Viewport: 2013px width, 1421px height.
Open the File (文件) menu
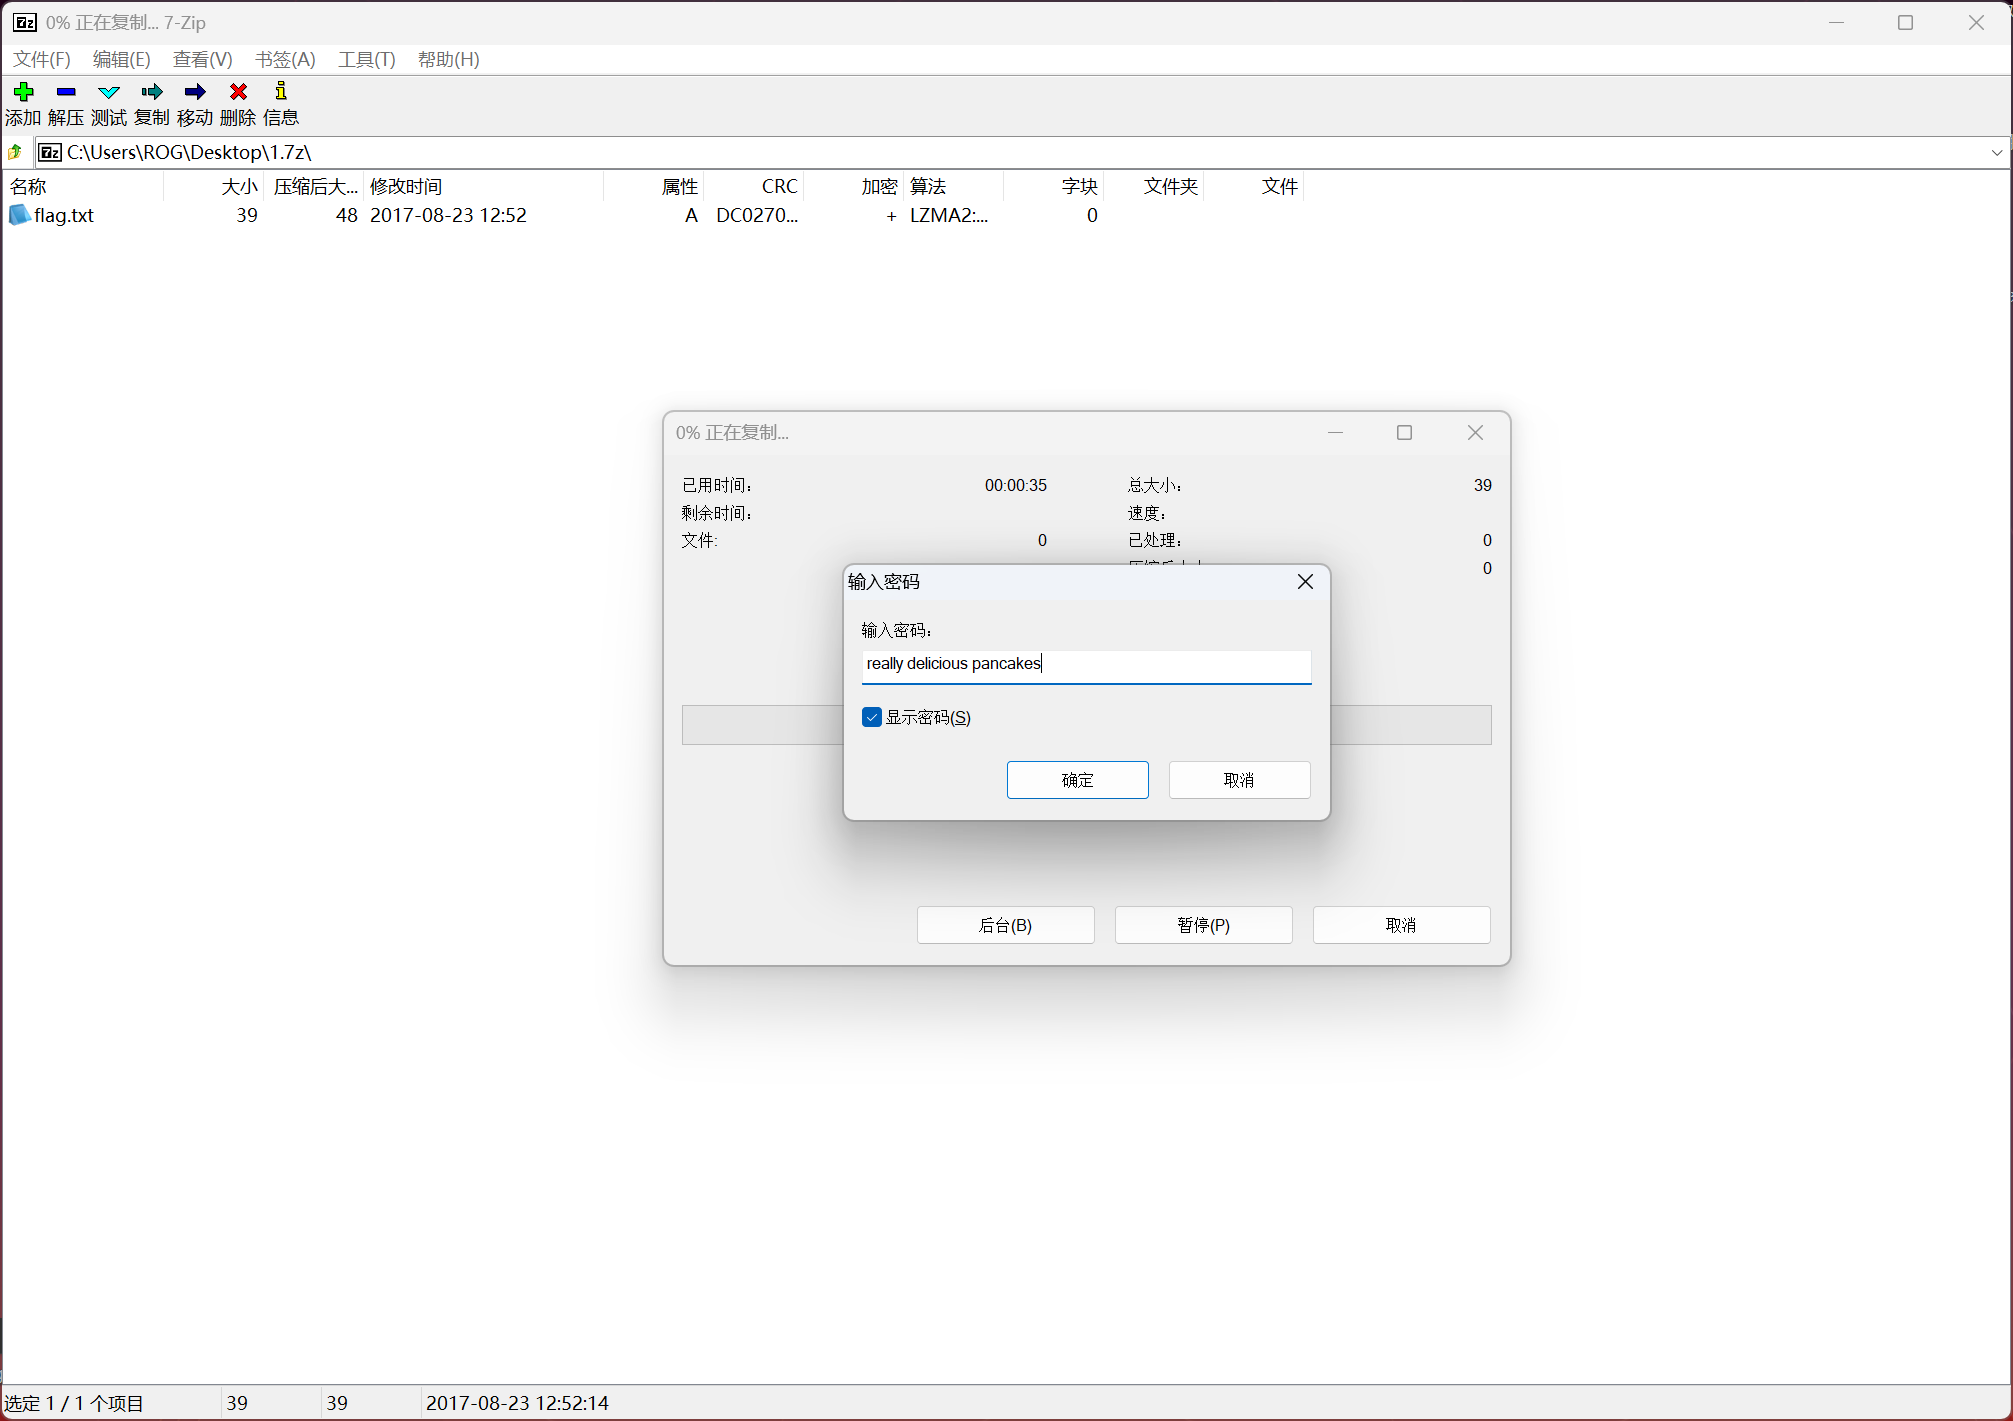[41, 59]
